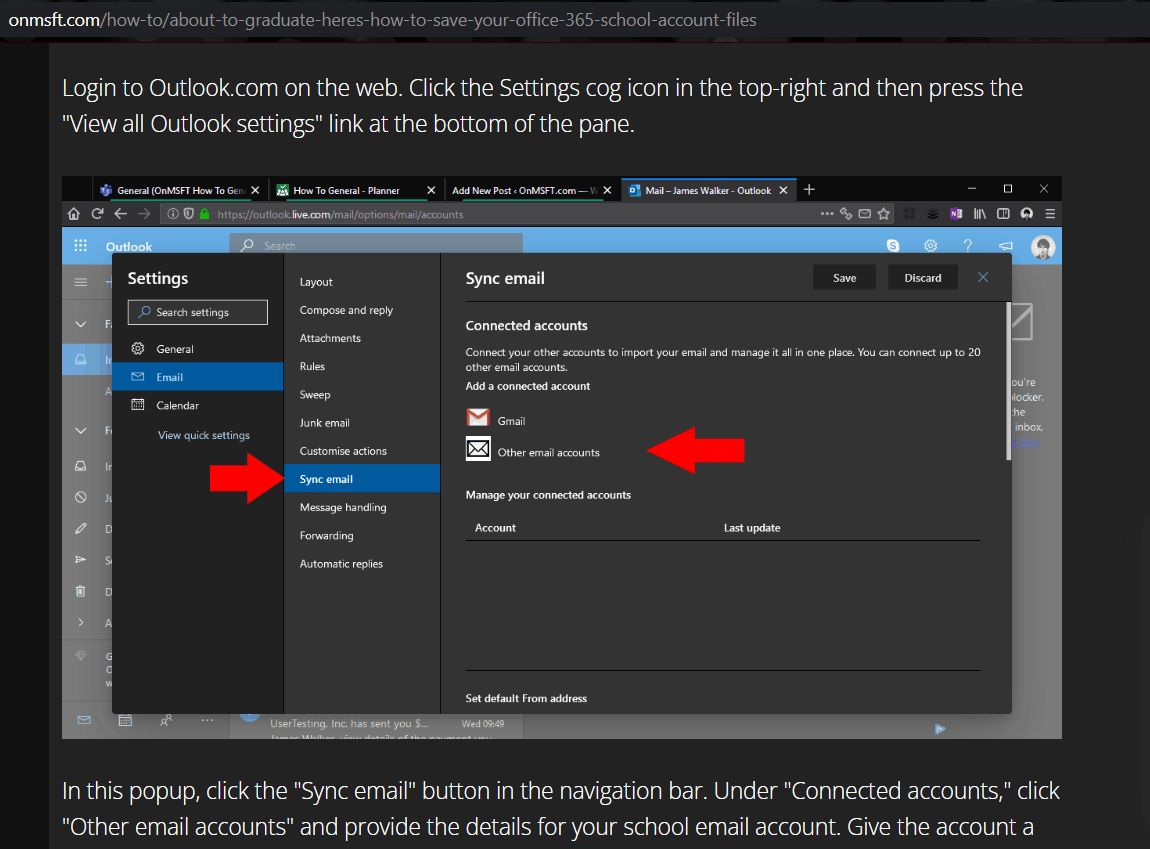Viewport: 1150px width, 849px height.
Task: Click in Search settings field
Action: click(x=197, y=312)
